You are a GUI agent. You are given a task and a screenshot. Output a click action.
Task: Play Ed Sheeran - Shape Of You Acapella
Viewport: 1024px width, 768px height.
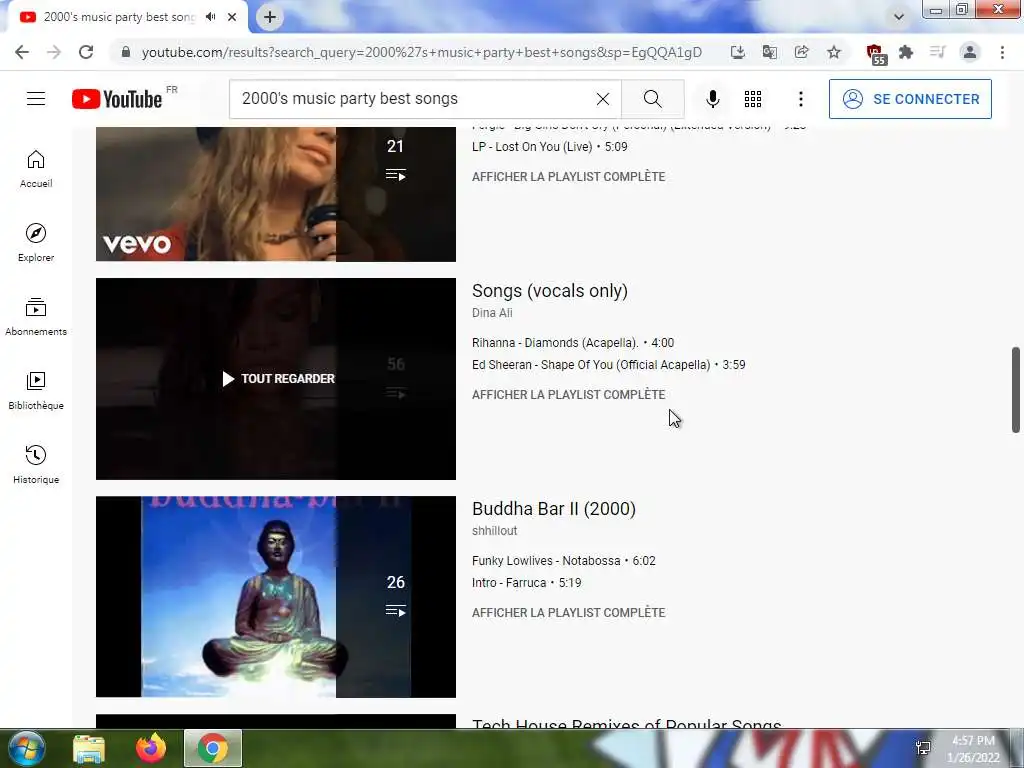tap(609, 365)
